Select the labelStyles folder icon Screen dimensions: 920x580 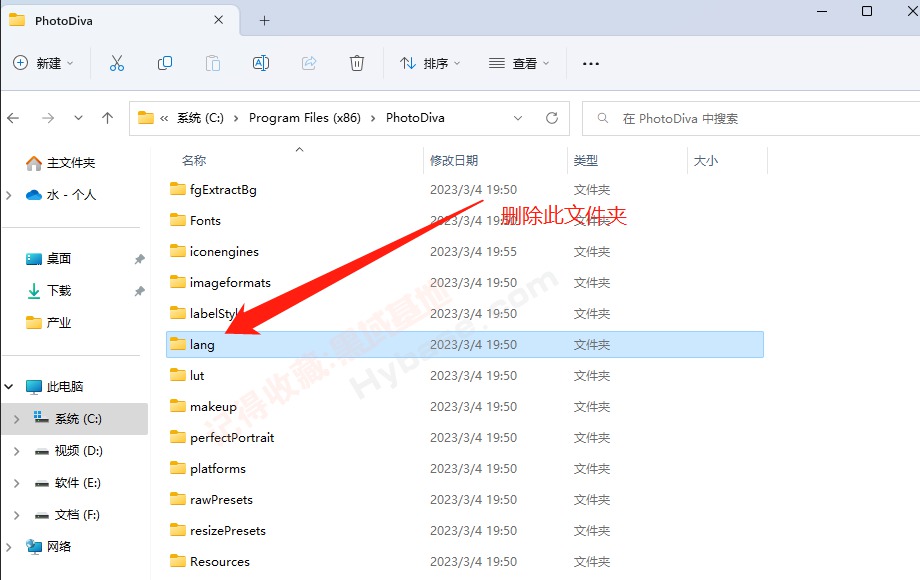[178, 313]
